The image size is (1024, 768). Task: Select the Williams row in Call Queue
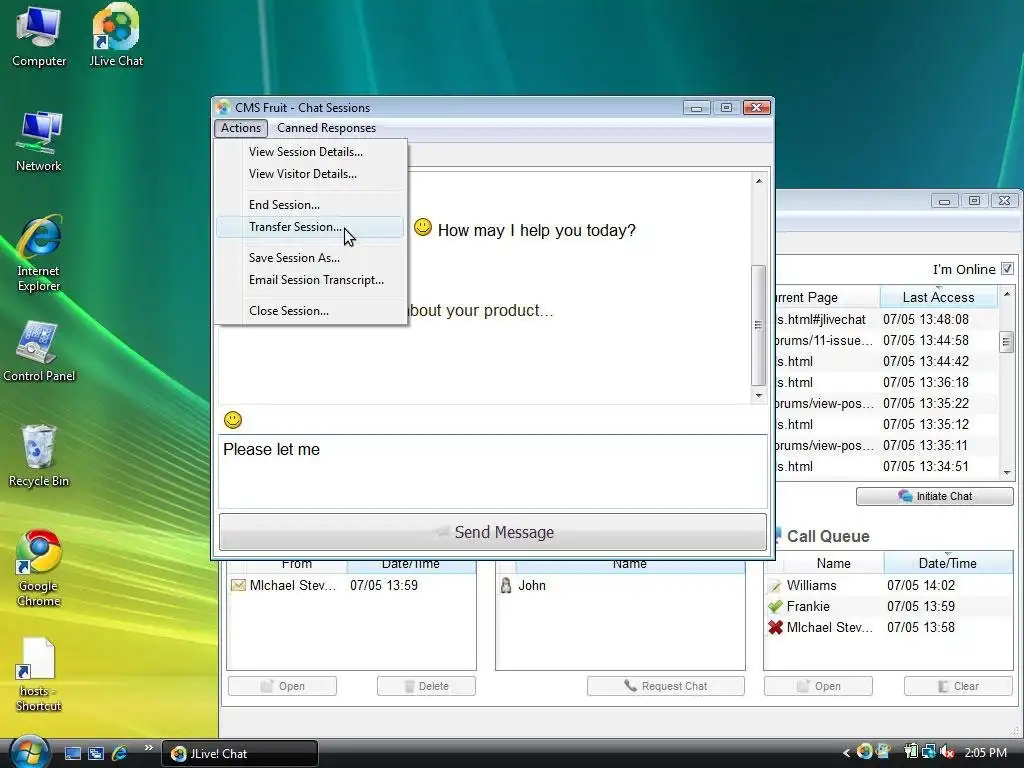point(888,585)
